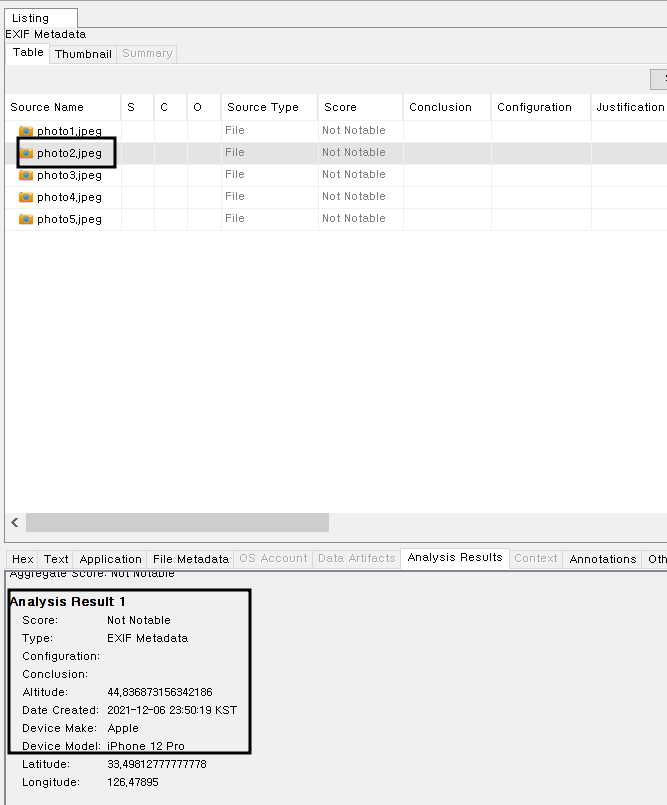This screenshot has height=805, width=667.
Task: Sort by C column header
Action: click(x=170, y=107)
